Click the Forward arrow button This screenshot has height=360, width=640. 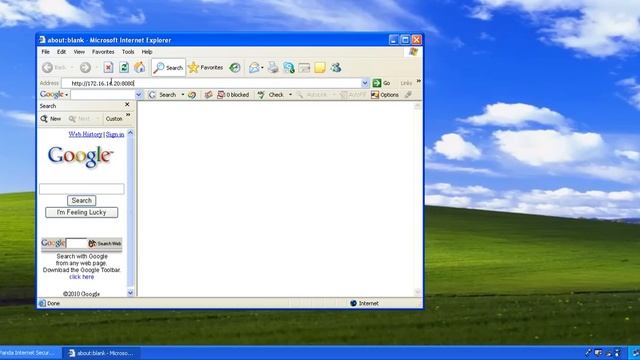[85, 67]
